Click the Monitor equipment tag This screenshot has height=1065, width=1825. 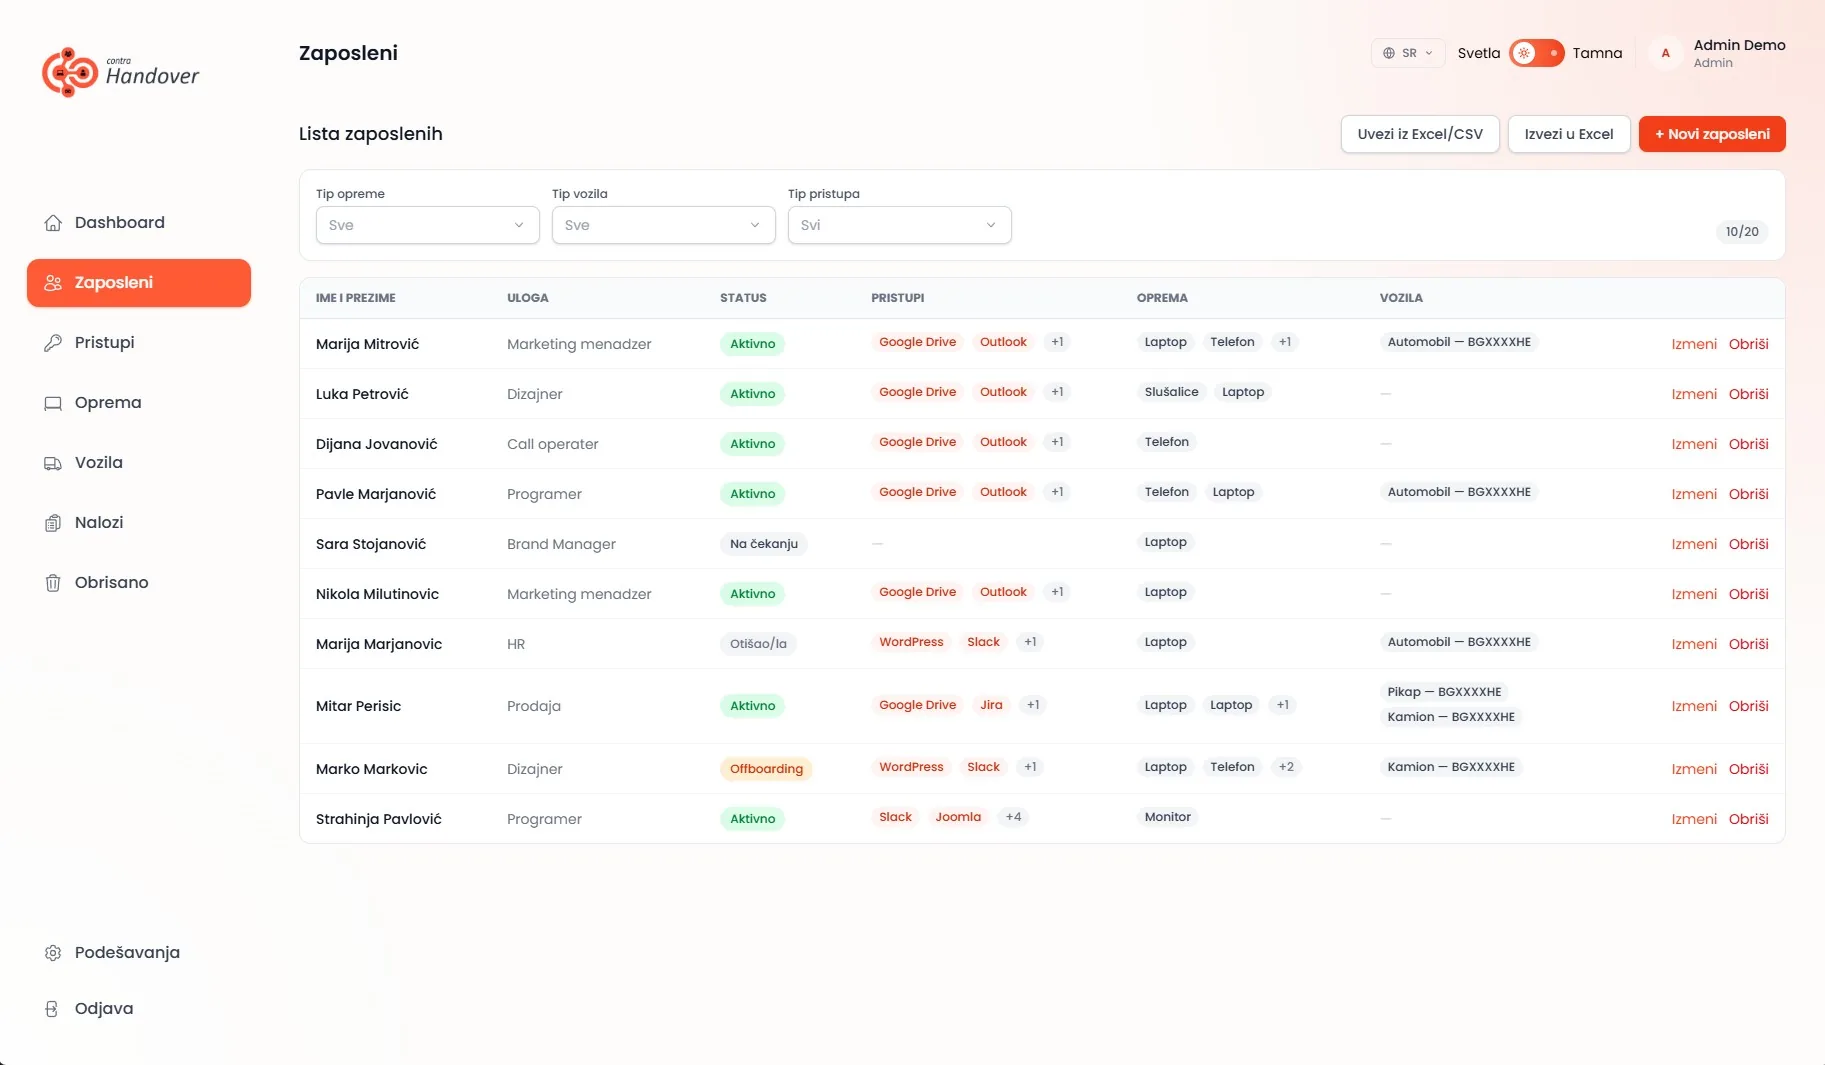coord(1167,817)
